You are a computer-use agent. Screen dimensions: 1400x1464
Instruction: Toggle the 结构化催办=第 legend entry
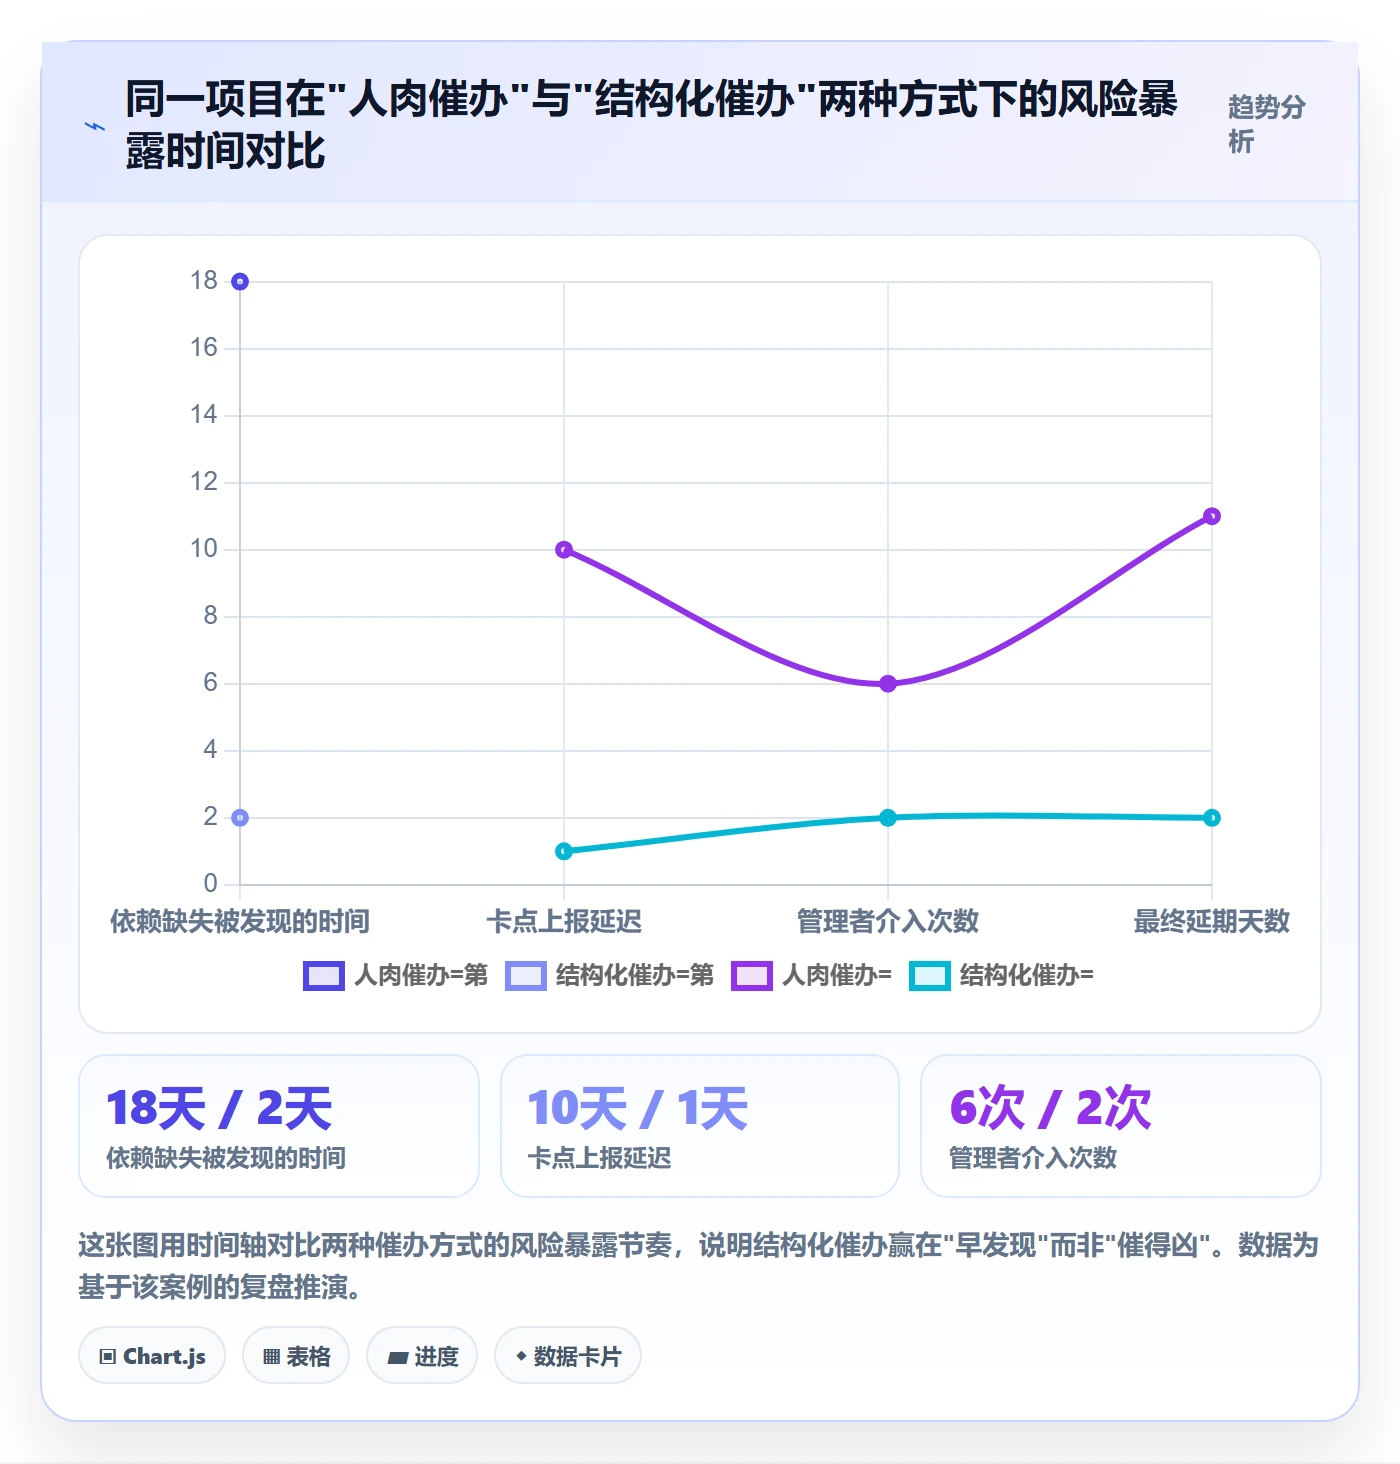[610, 975]
